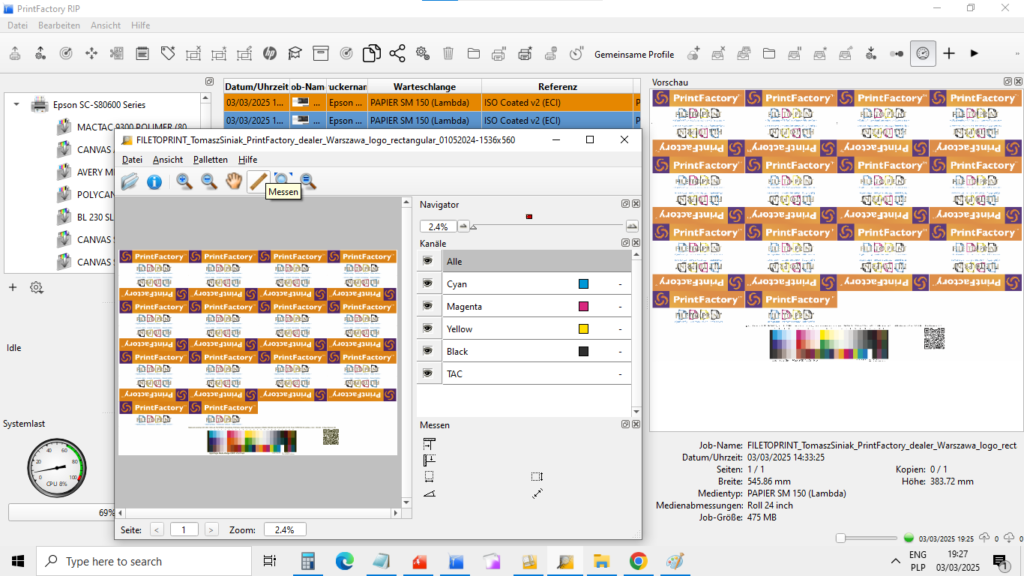This screenshot has width=1024, height=576.
Task: Open the info icon in the viewer toolbar
Action: [x=155, y=181]
